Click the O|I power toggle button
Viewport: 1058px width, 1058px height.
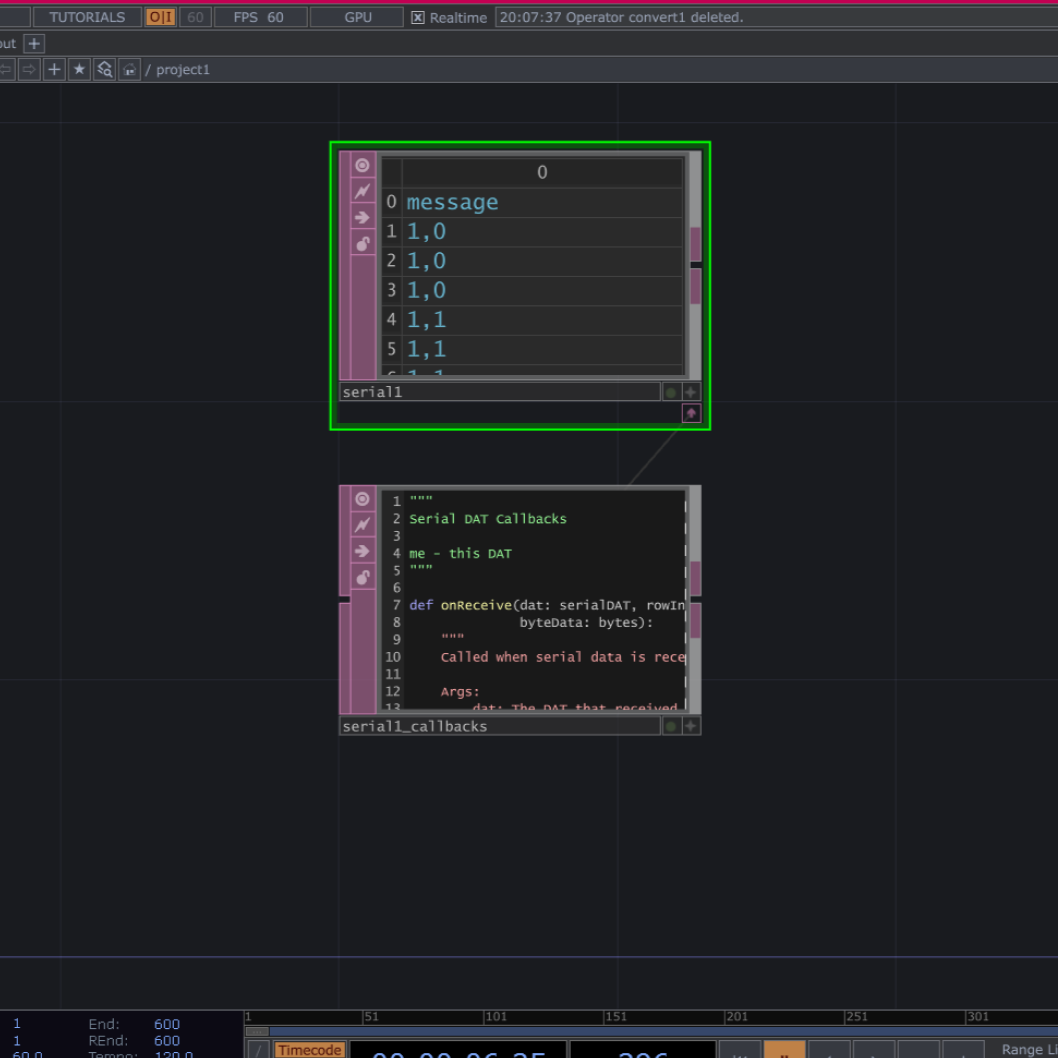coord(160,17)
